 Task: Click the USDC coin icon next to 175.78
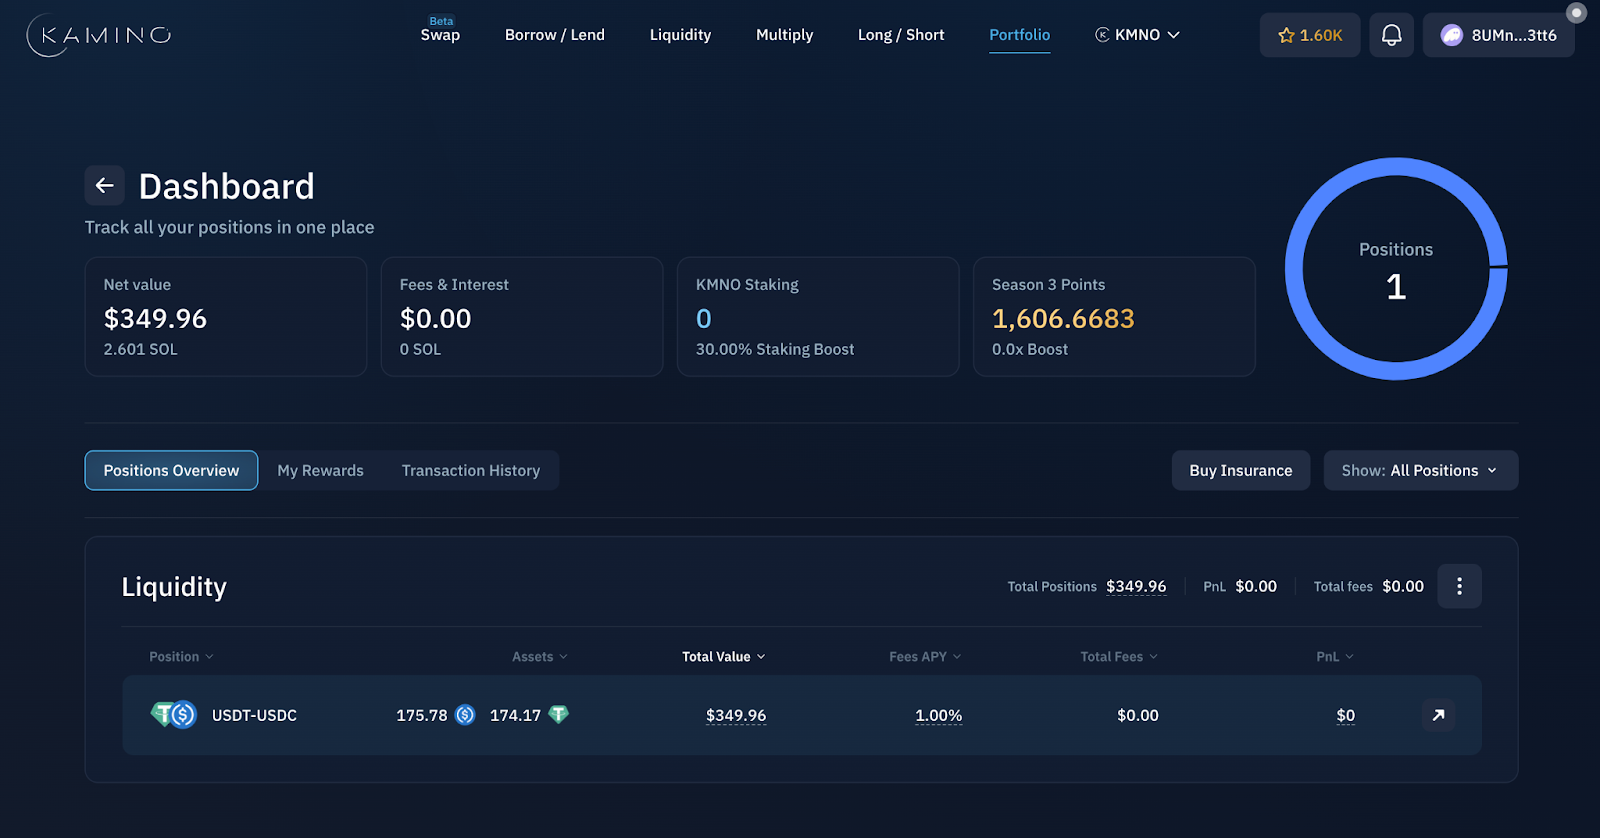pyautogui.click(x=465, y=715)
